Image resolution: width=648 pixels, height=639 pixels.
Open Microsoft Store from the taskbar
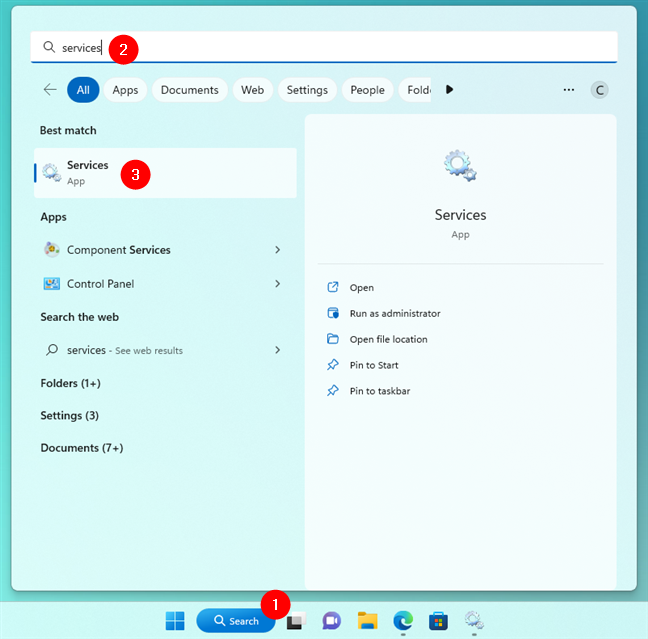click(x=438, y=621)
